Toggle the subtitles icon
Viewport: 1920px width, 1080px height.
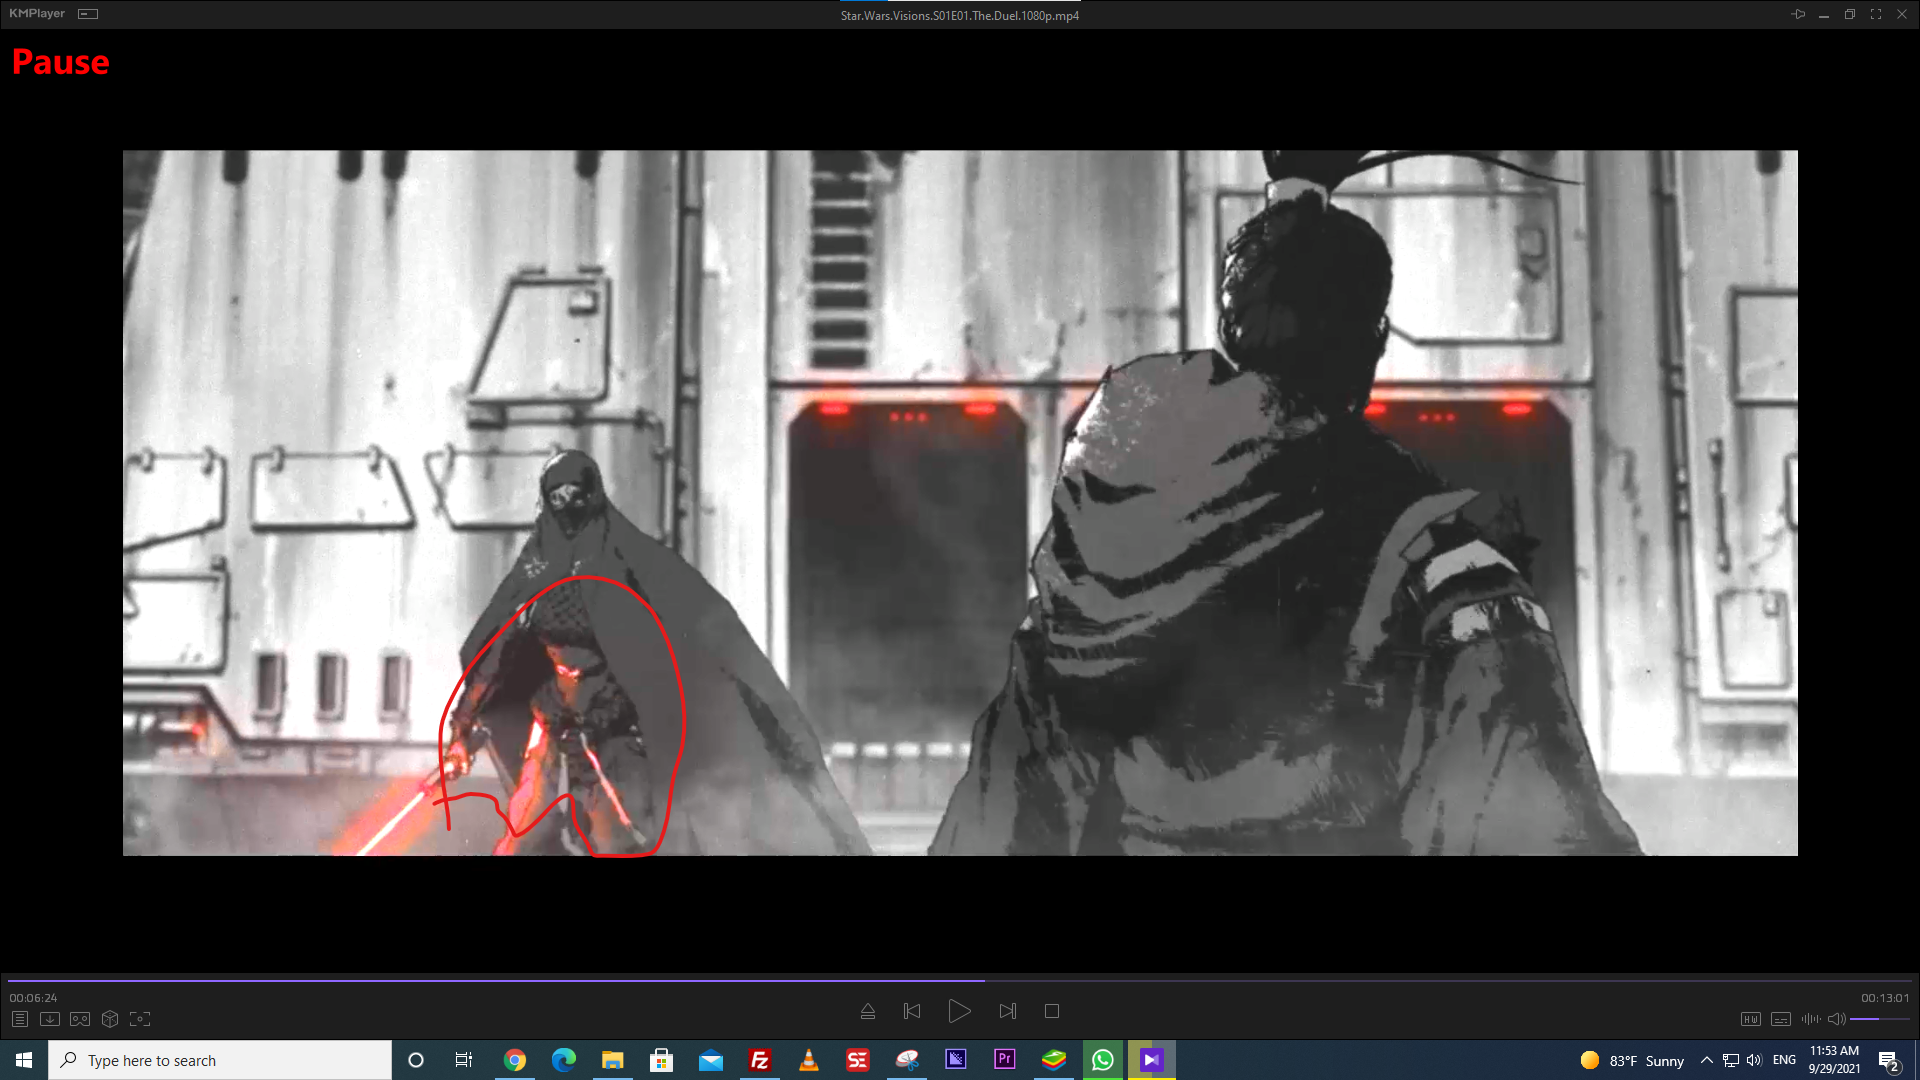tap(1781, 1019)
